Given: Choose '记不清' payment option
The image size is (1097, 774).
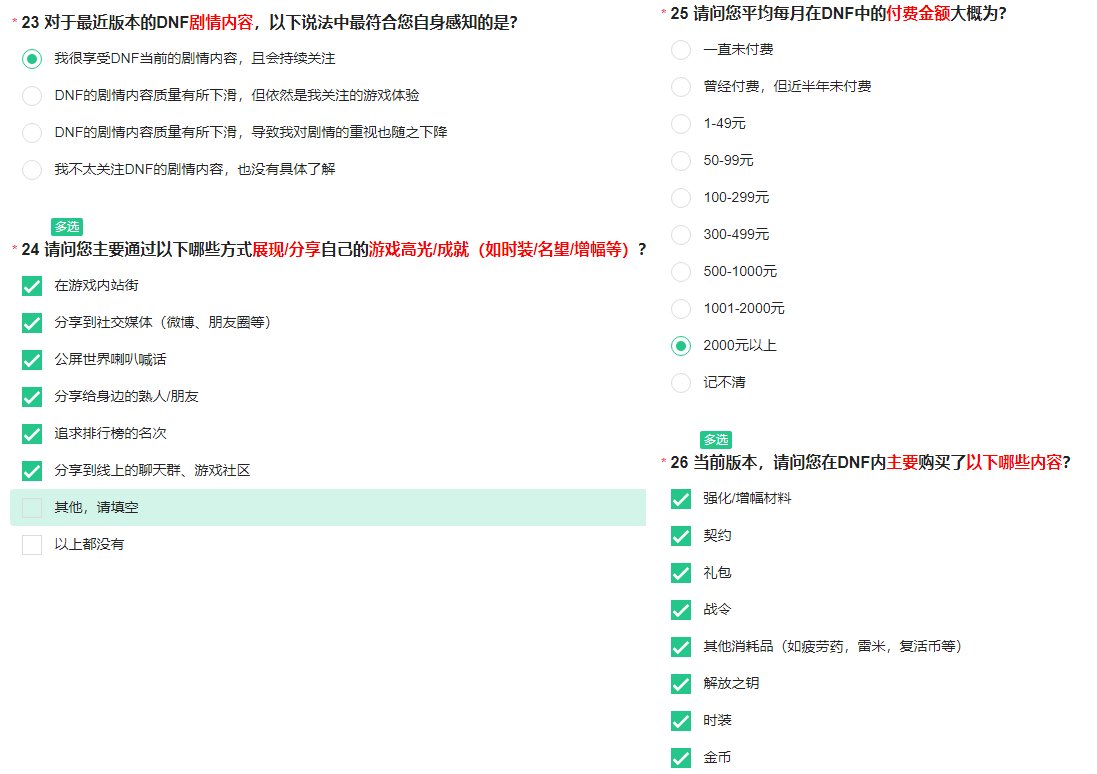Looking at the screenshot, I should pyautogui.click(x=681, y=383).
